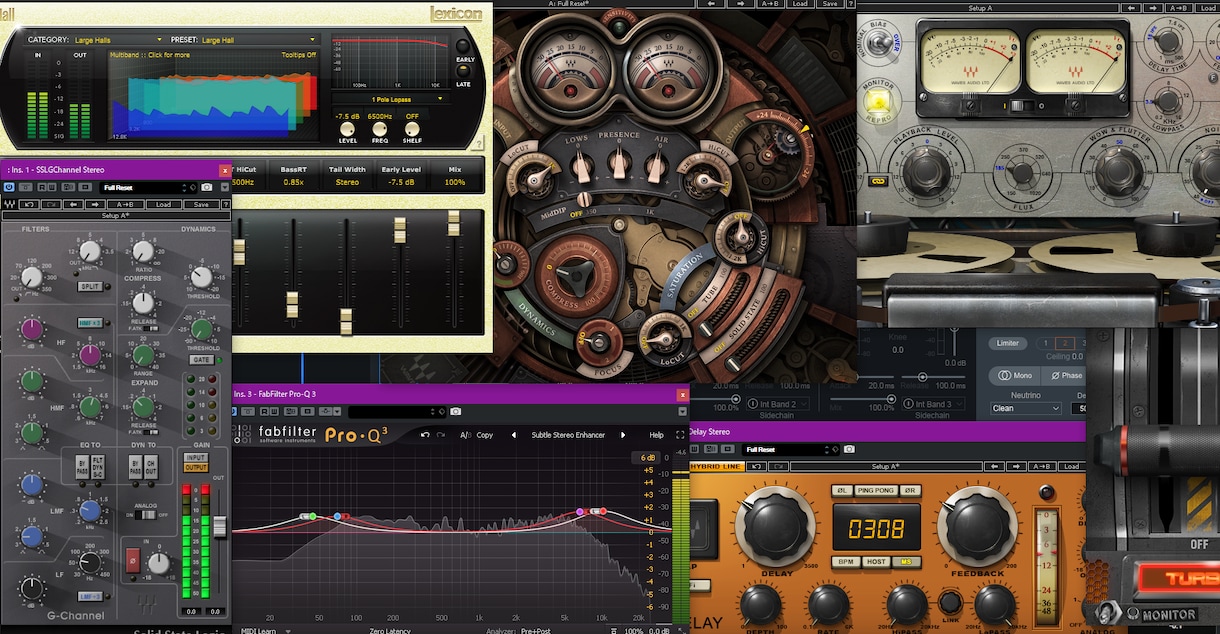1220x634 pixels.
Task: Toggle SSL dynamics GATE button
Action: coord(201,360)
